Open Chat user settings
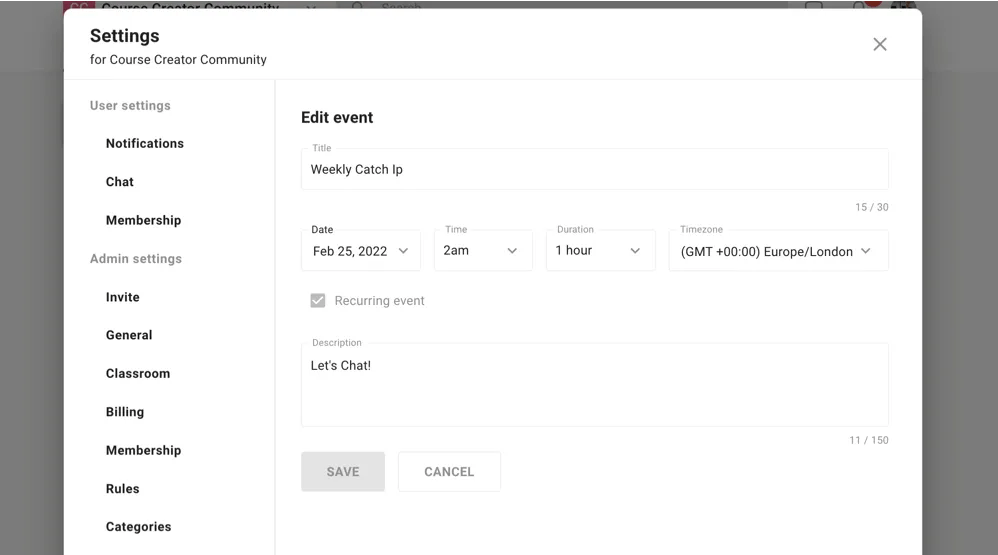 120,181
